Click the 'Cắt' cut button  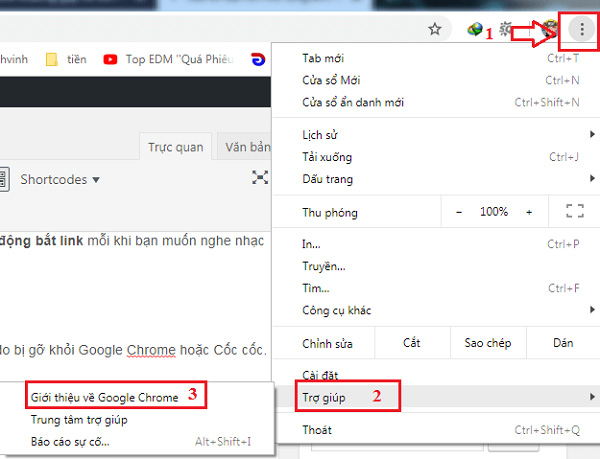(x=412, y=343)
